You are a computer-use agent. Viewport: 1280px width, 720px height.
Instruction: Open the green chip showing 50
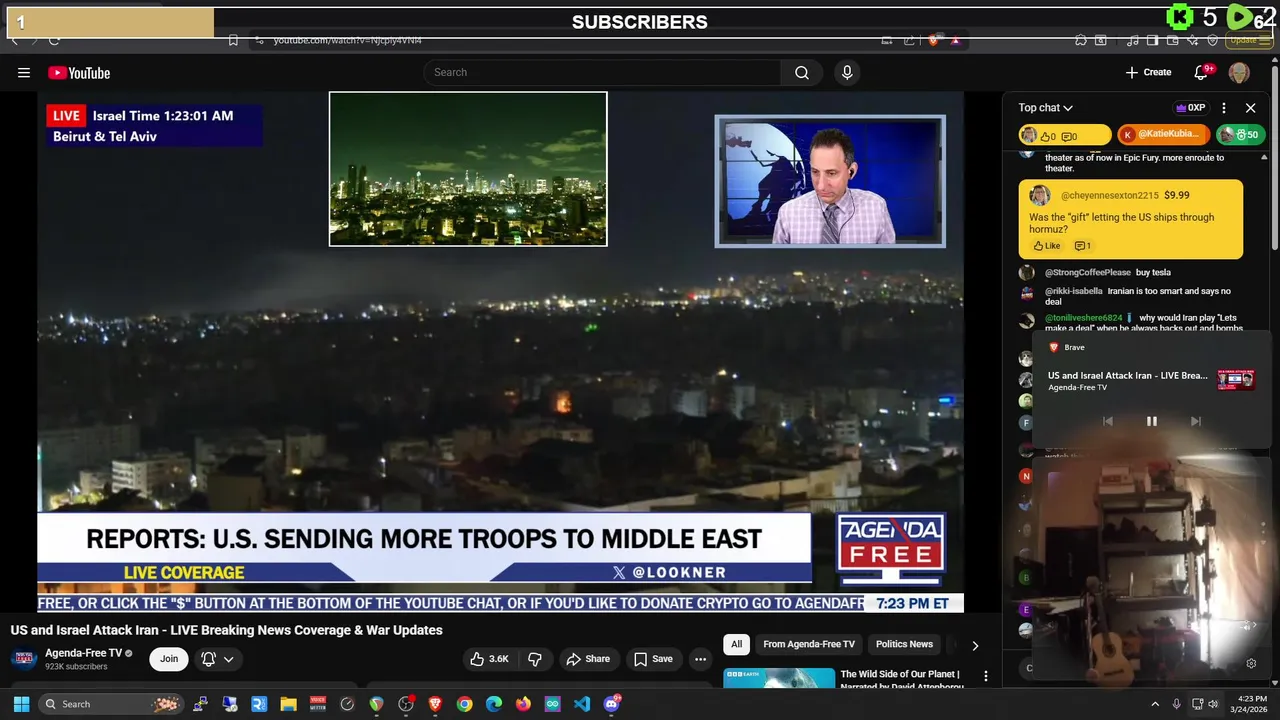pyautogui.click(x=1239, y=134)
